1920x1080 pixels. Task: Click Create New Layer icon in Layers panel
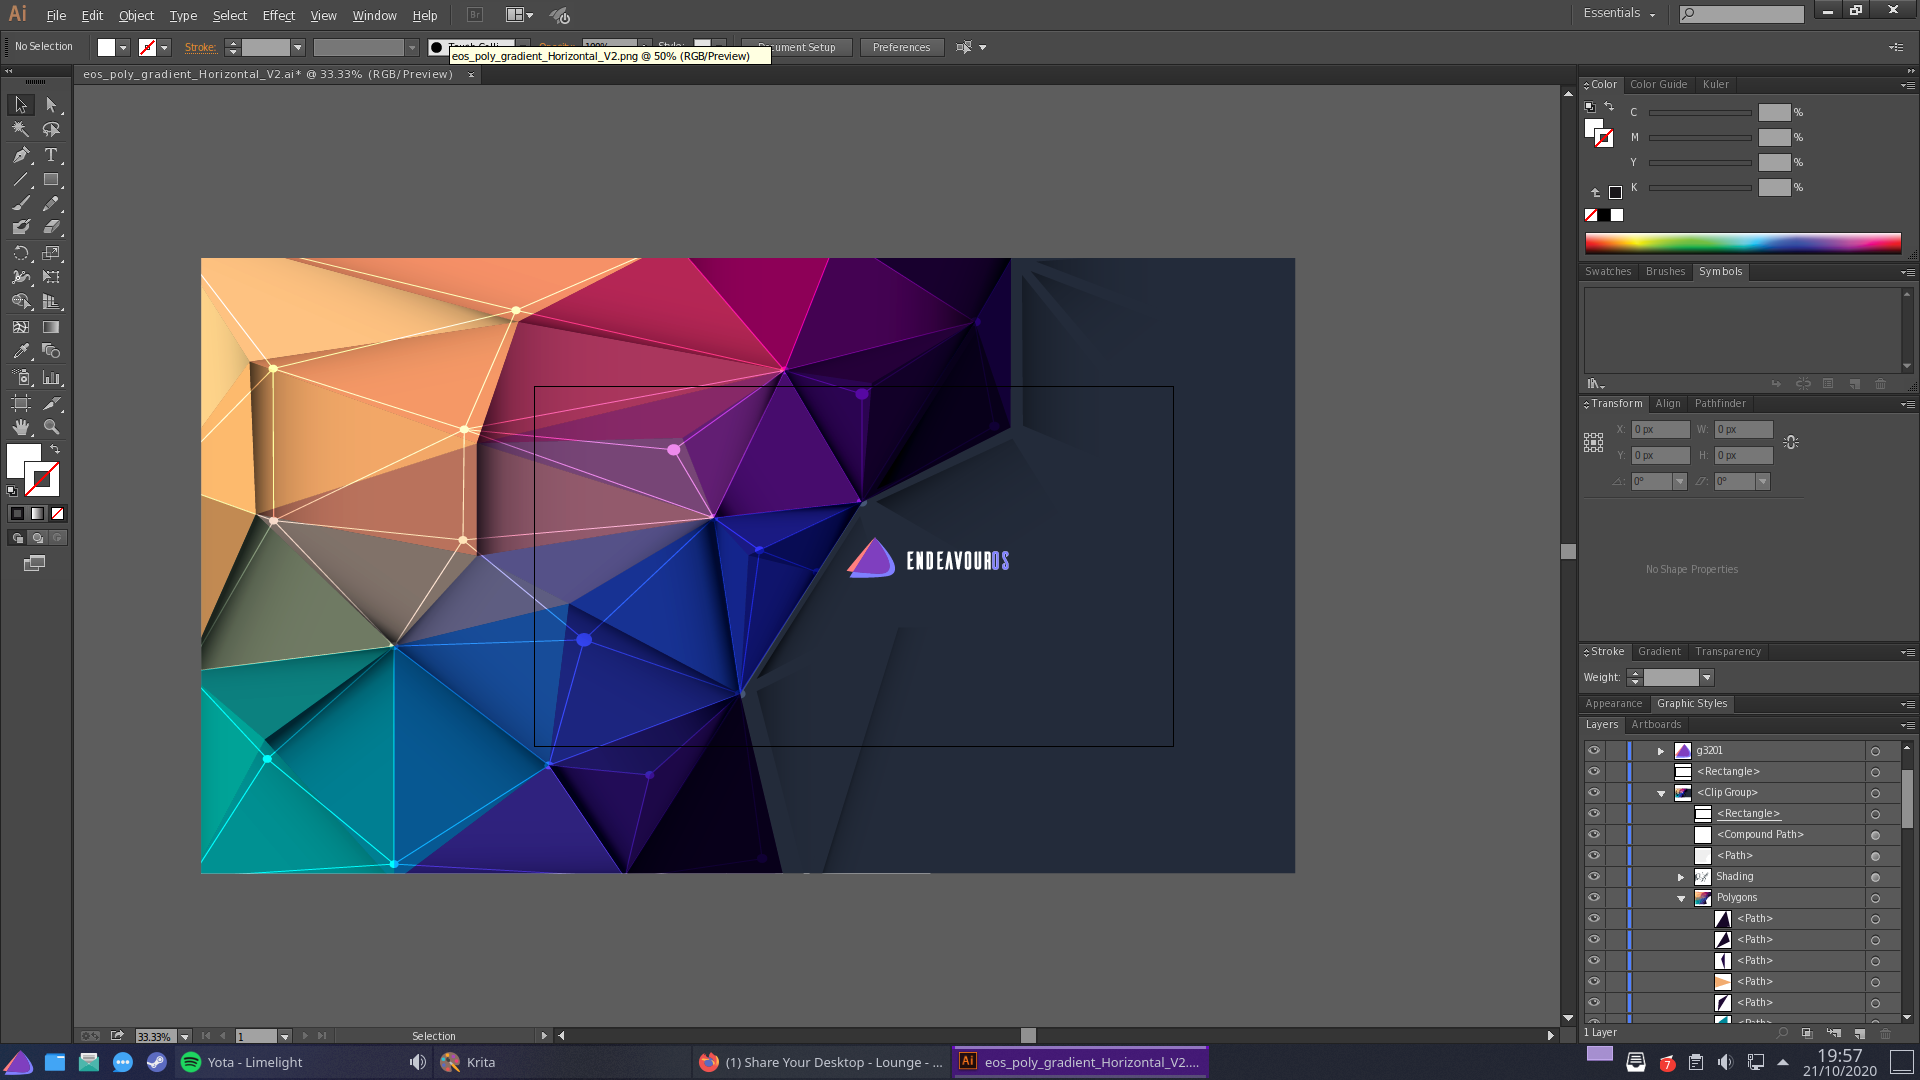tap(1859, 1033)
